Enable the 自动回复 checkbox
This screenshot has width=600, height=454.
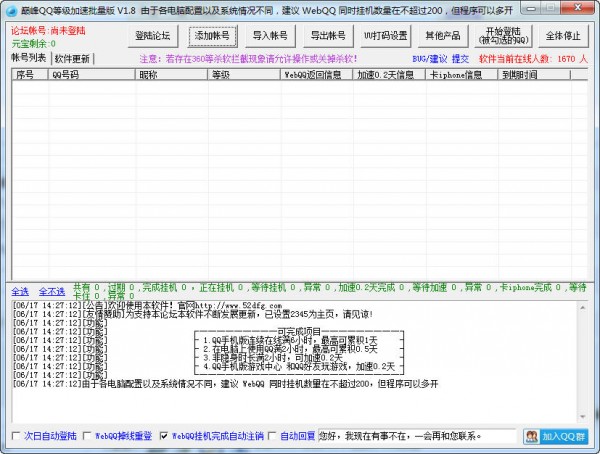pyautogui.click(x=272, y=436)
